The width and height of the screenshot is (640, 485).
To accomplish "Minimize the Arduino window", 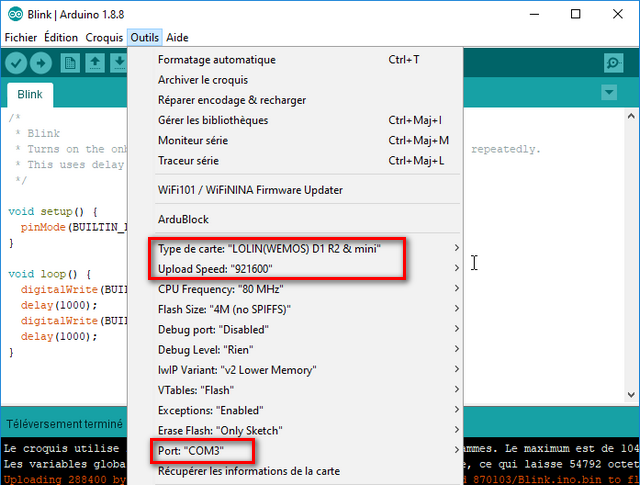I will click(534, 14).
